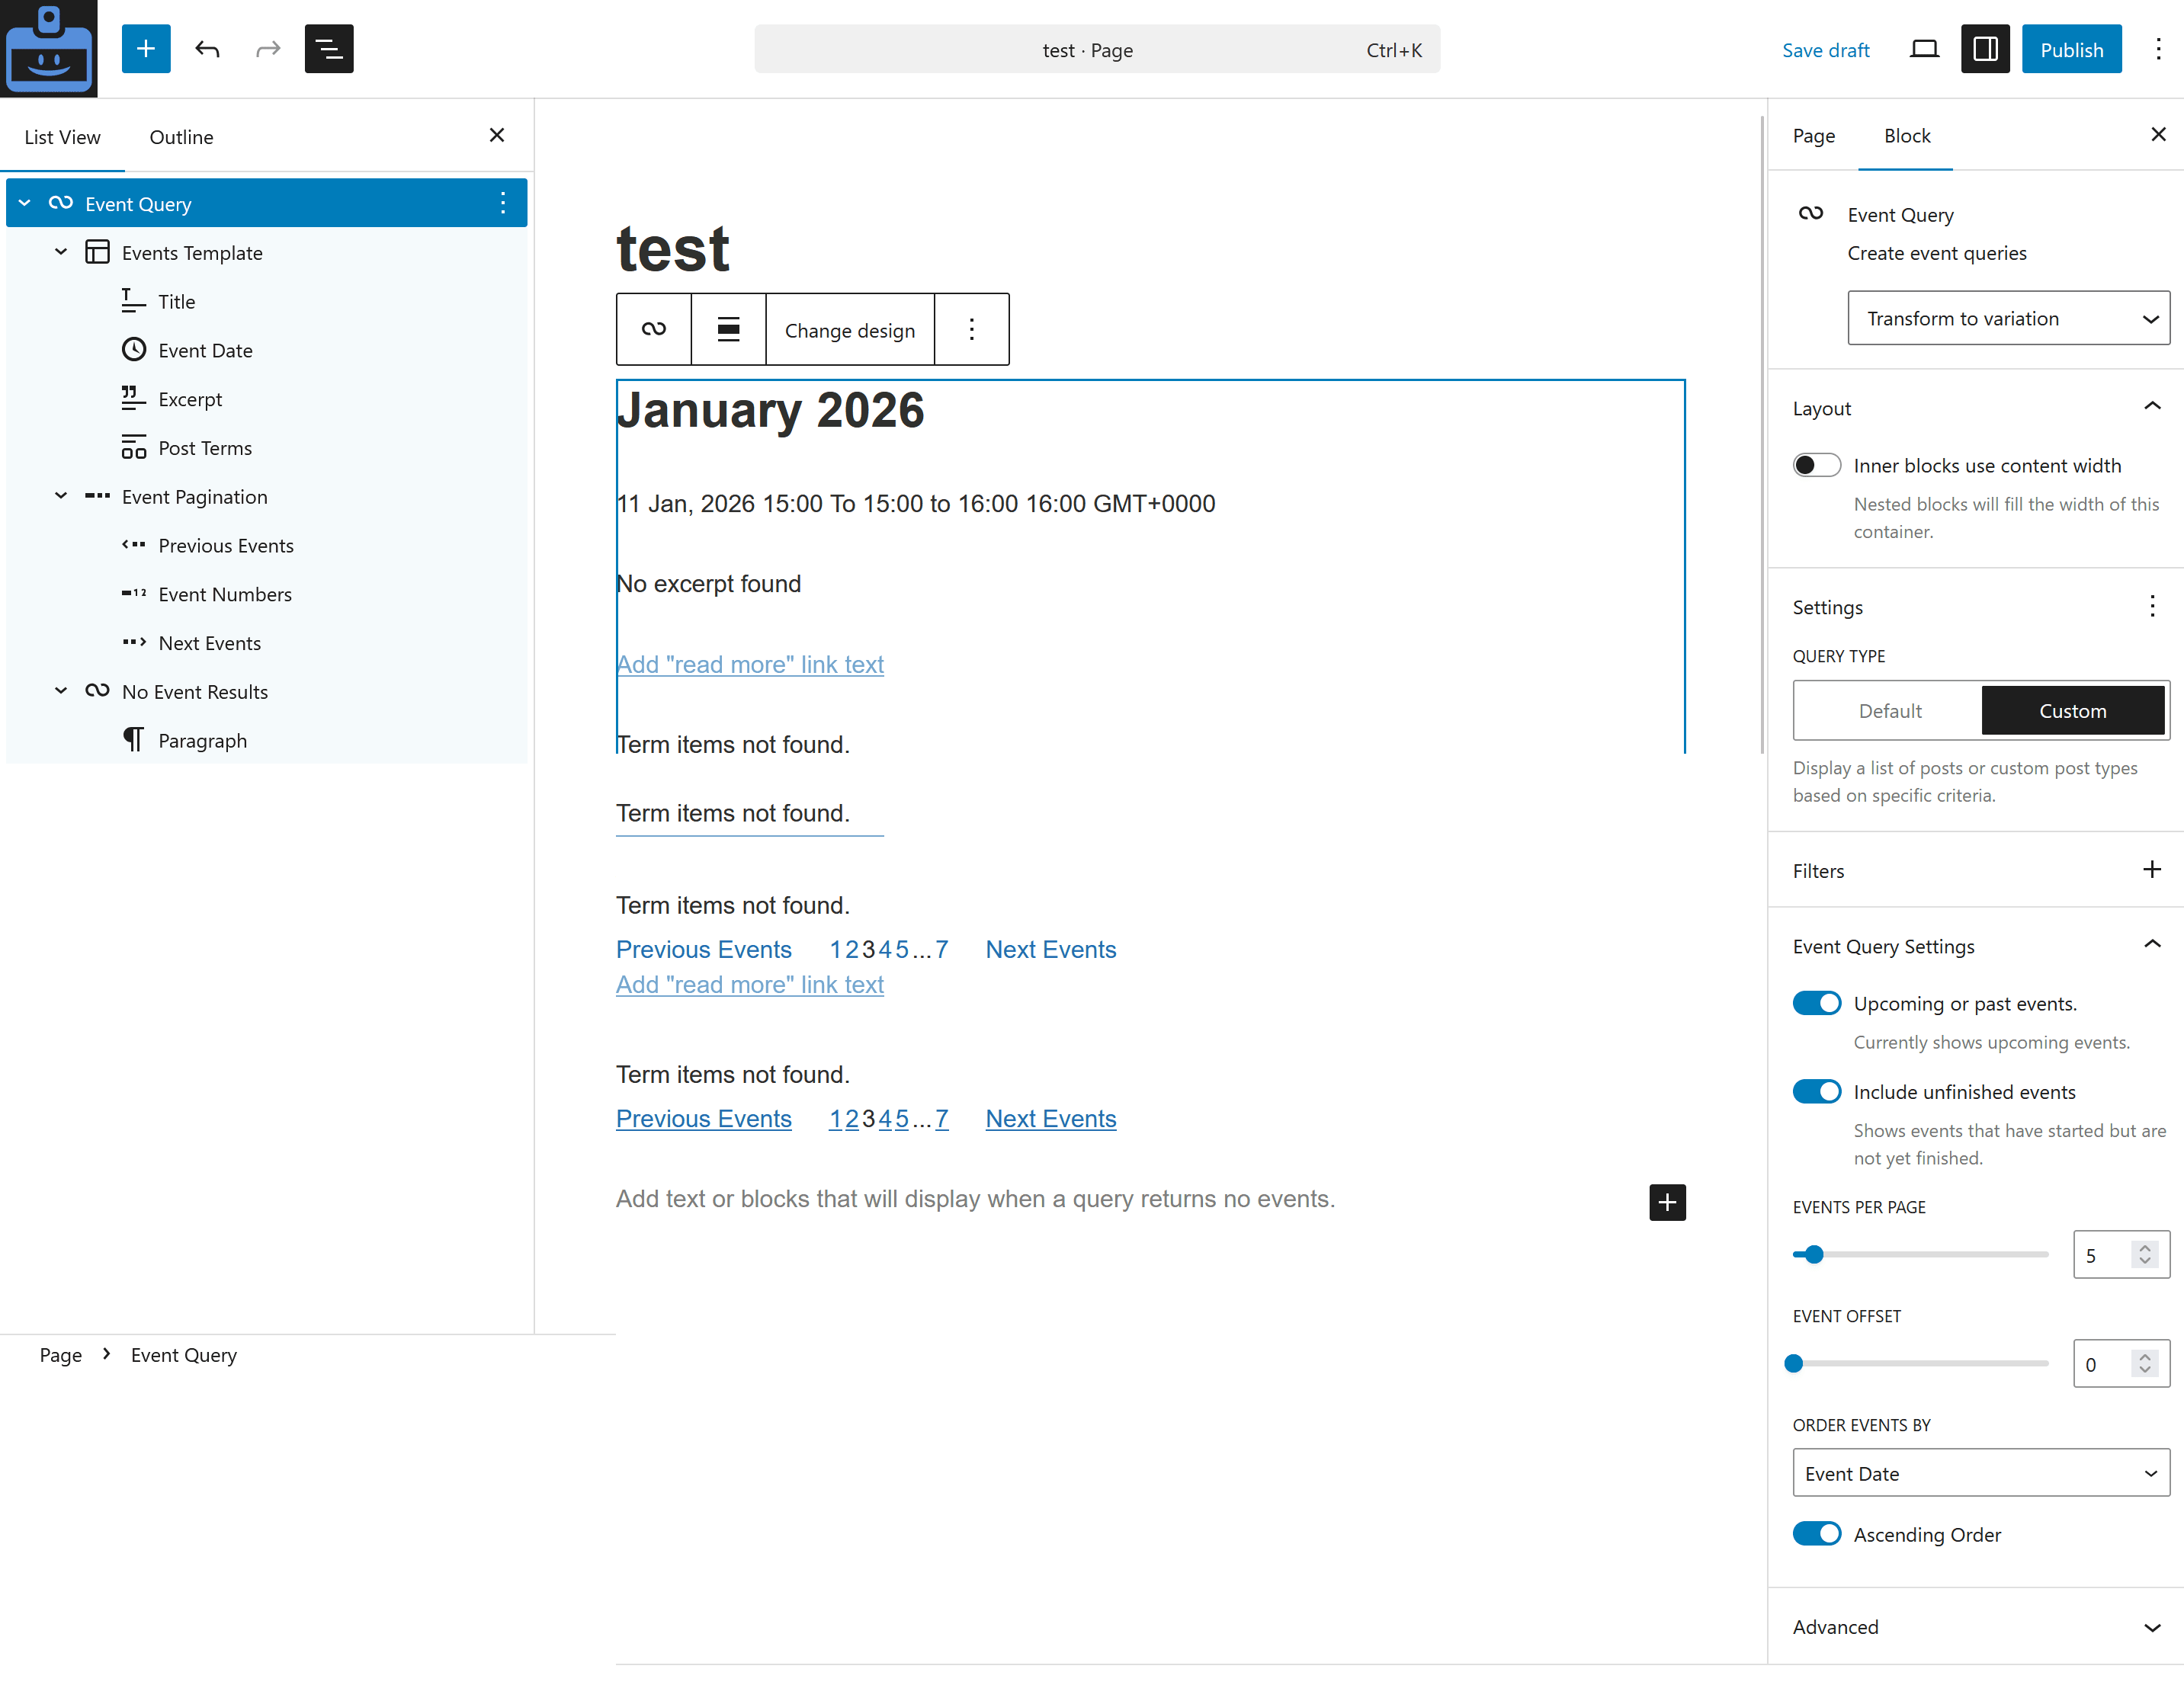Click Event Query block type toolbar icon
The height and width of the screenshot is (1701, 2184).
tap(654, 329)
